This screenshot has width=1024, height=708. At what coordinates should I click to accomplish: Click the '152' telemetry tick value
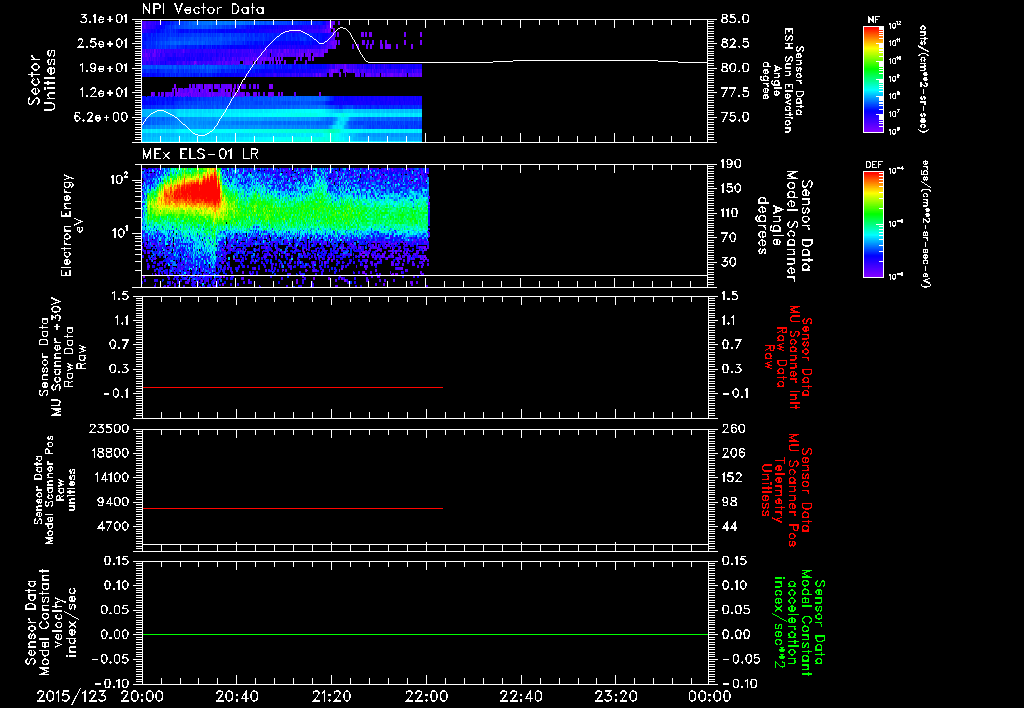coord(731,477)
